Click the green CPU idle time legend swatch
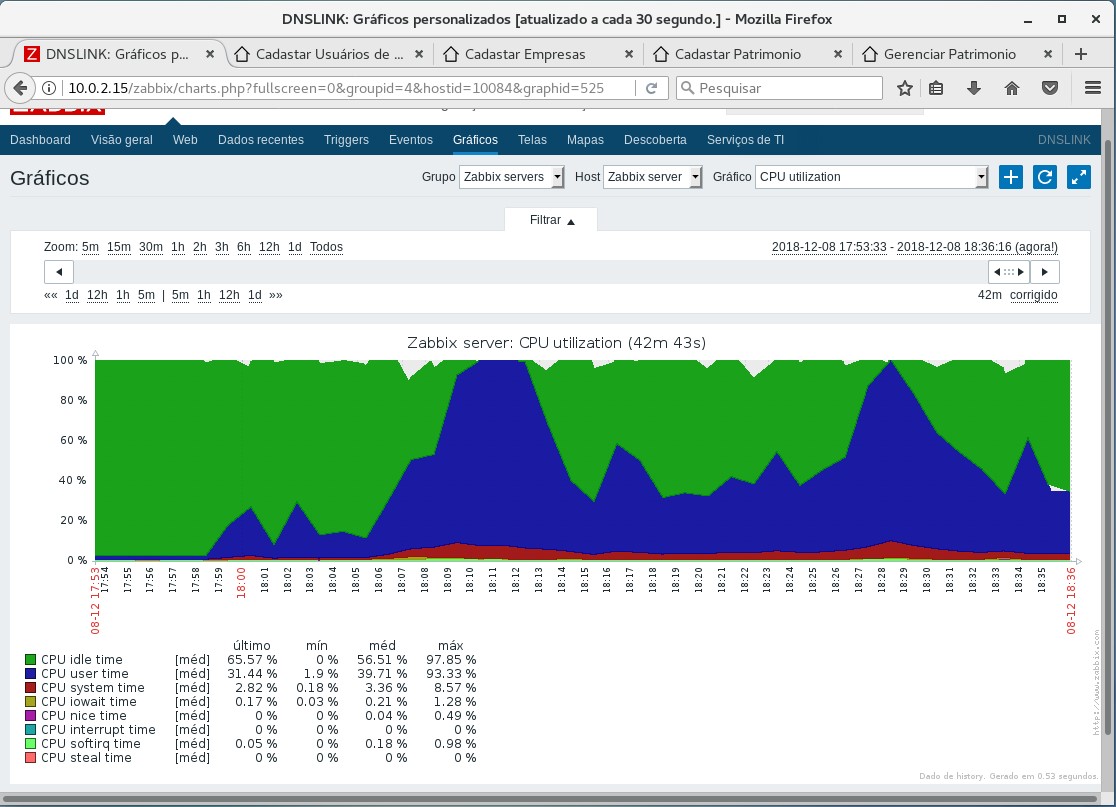This screenshot has height=807, width=1116. coord(30,660)
